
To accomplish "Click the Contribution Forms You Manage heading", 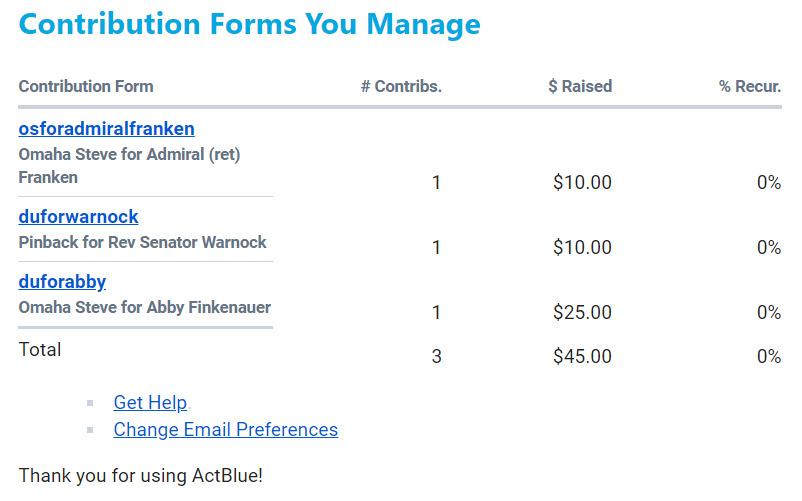I will [249, 24].
